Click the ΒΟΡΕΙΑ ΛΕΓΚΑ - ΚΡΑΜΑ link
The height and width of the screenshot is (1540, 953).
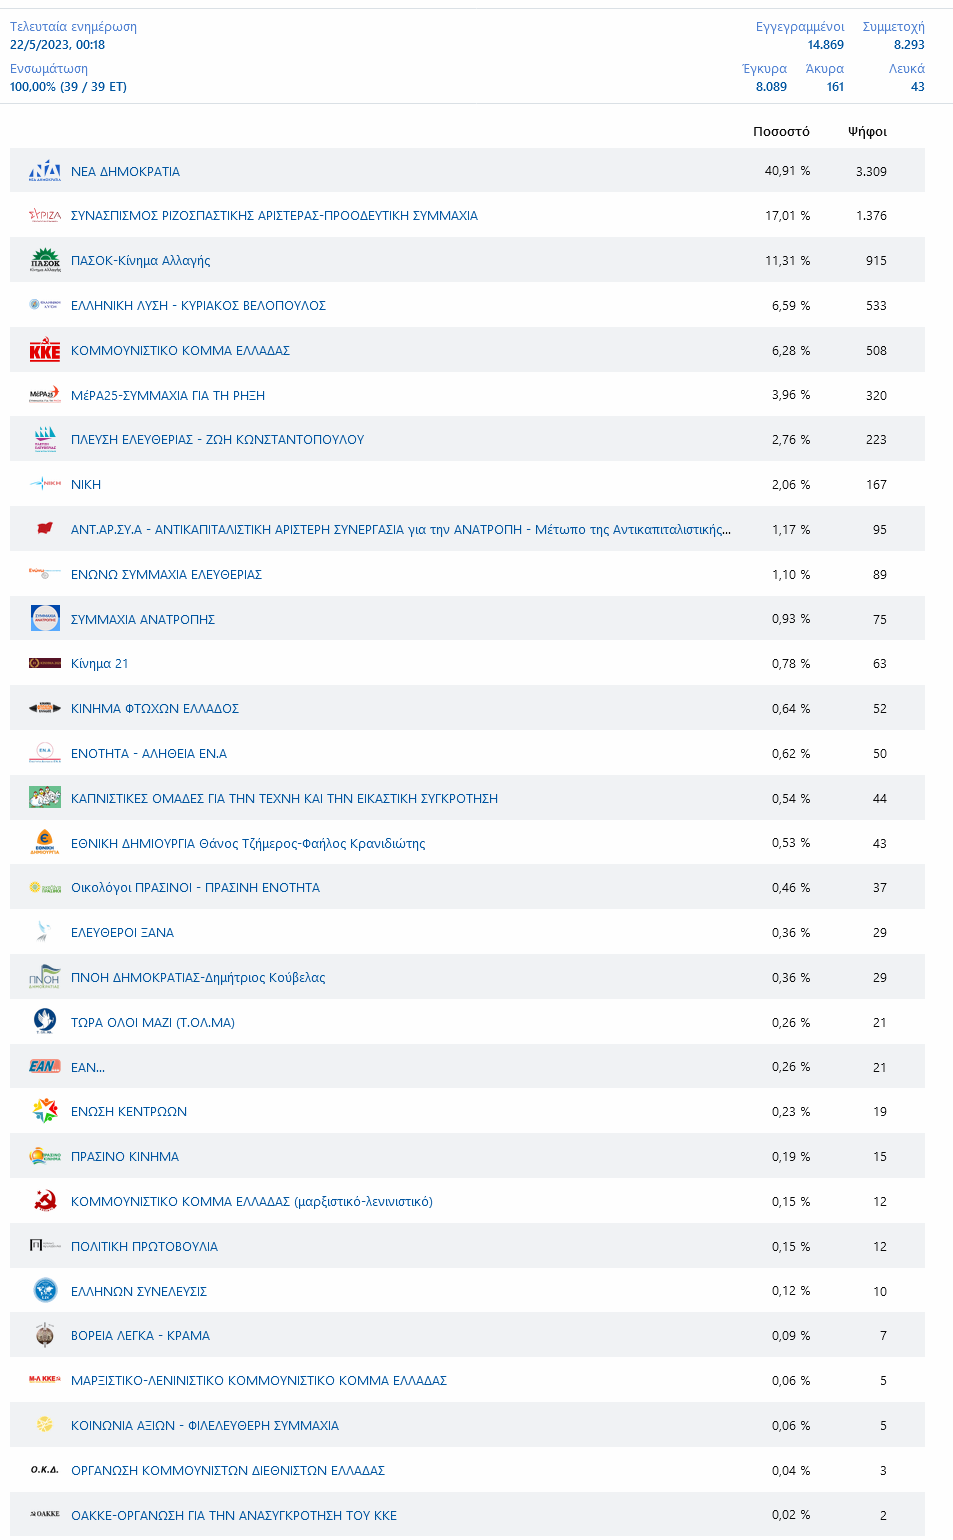[140, 1336]
